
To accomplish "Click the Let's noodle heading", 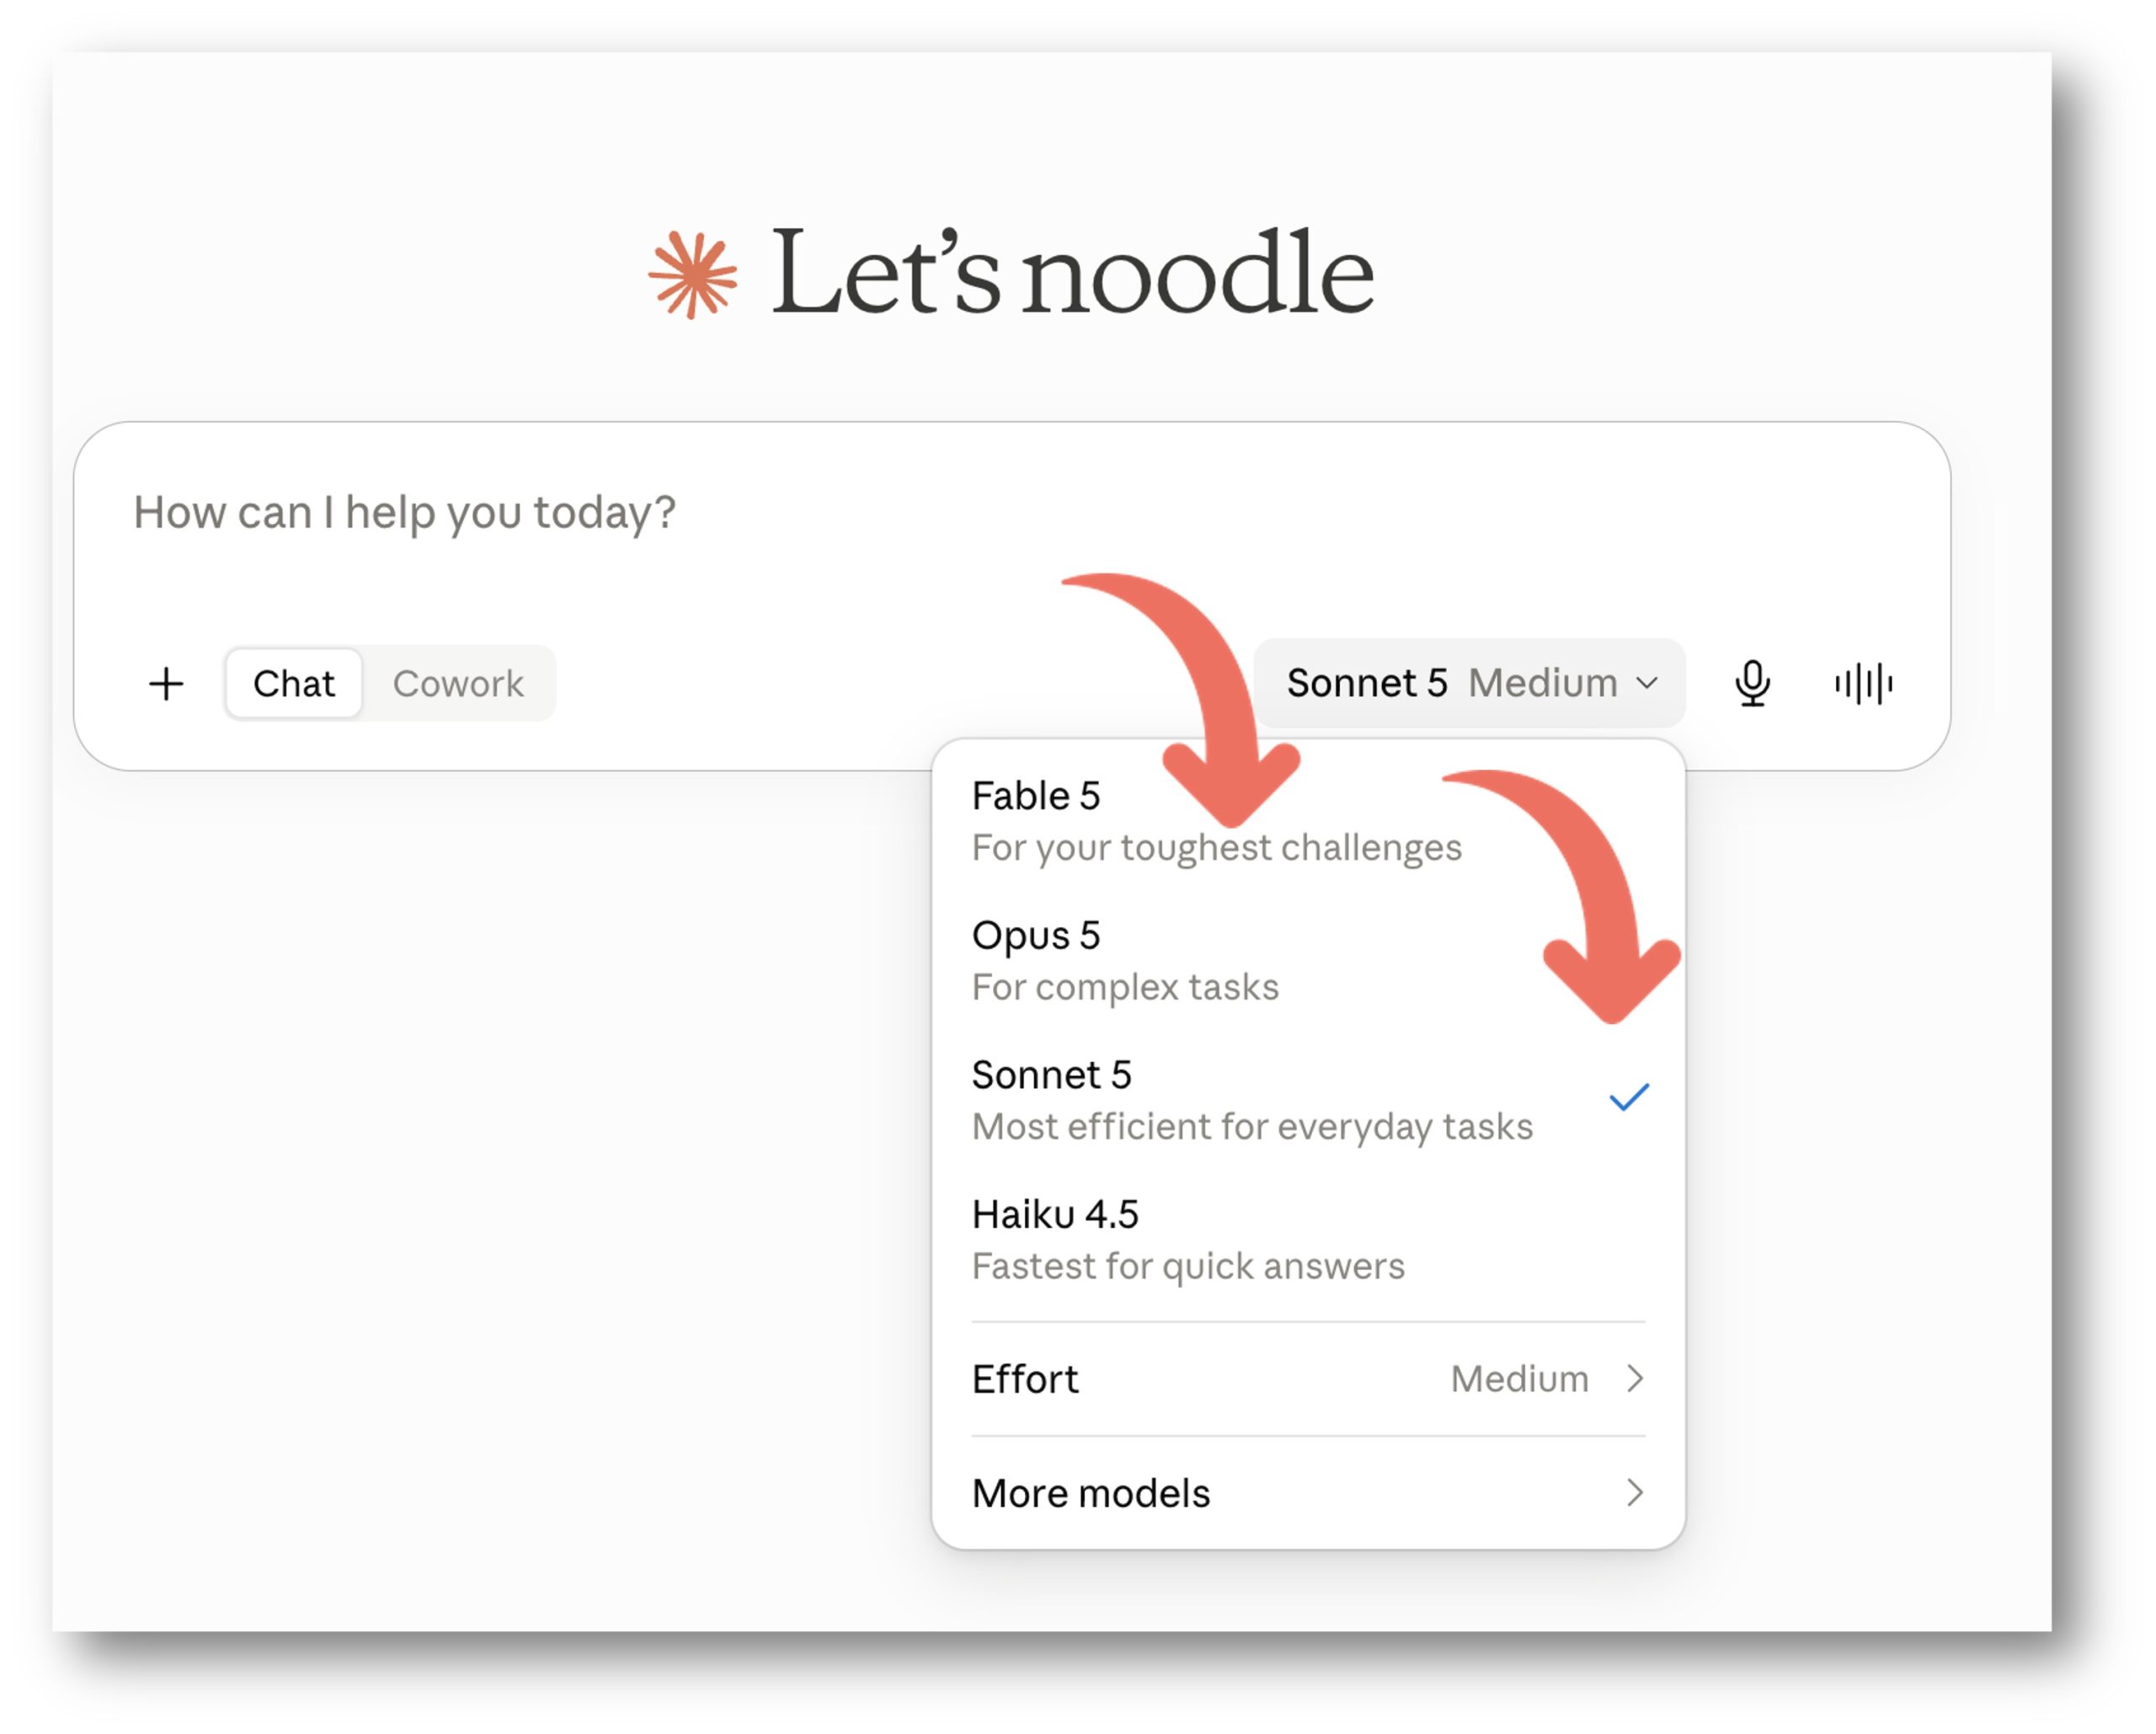I will click(1072, 272).
